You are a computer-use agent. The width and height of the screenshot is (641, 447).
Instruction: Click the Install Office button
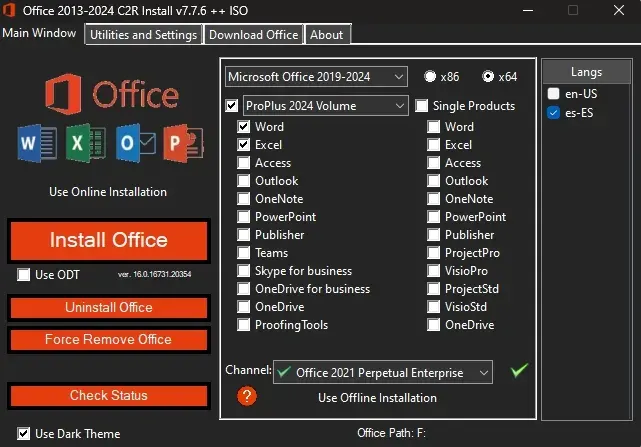pos(109,240)
